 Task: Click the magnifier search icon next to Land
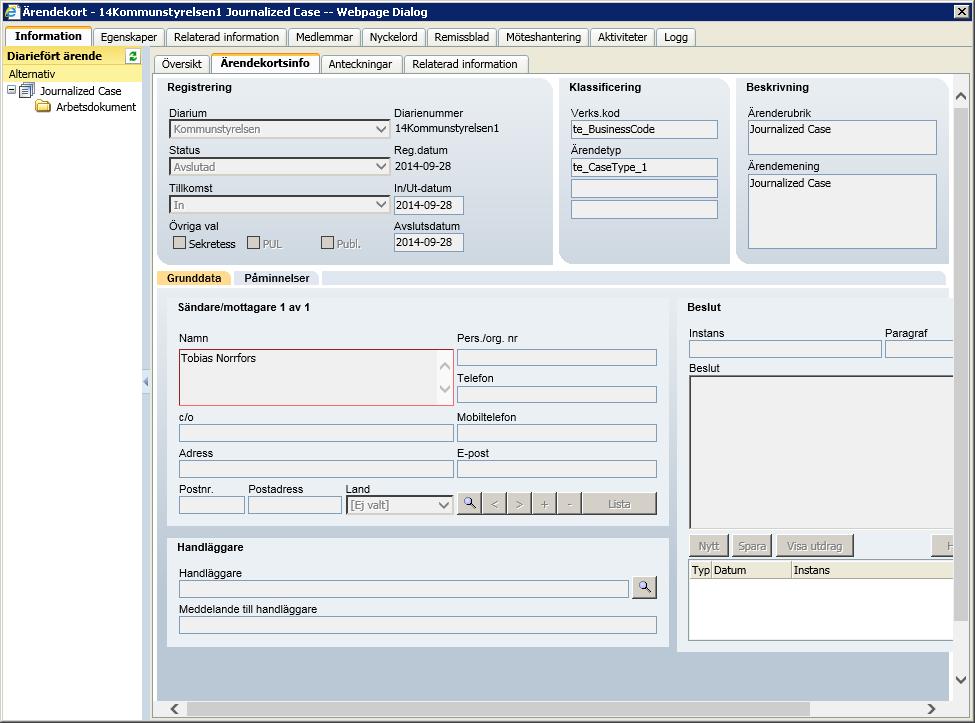point(470,504)
